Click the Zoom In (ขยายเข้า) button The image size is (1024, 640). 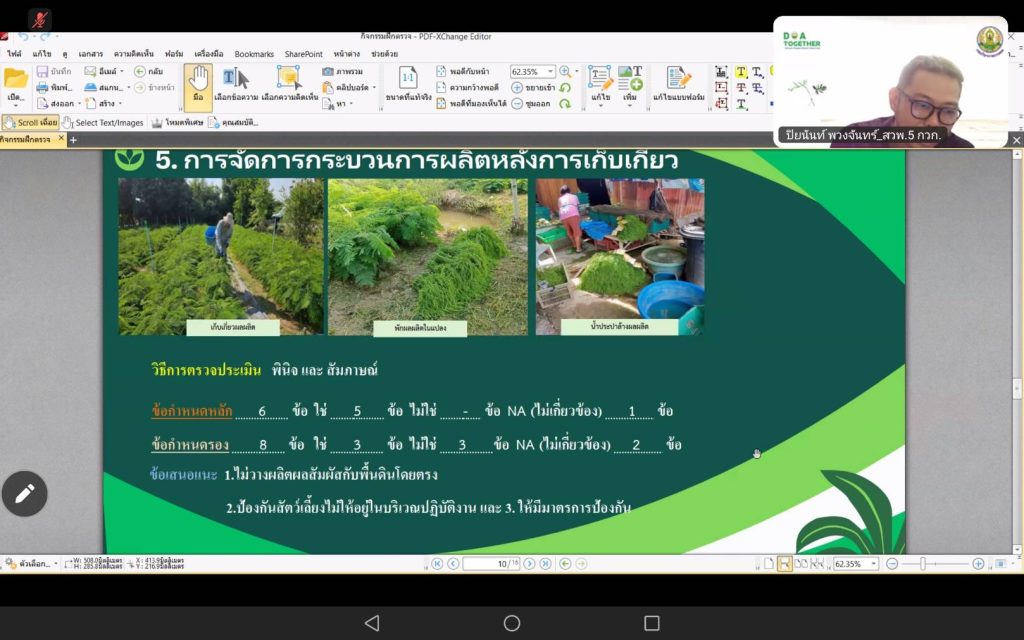(534, 88)
